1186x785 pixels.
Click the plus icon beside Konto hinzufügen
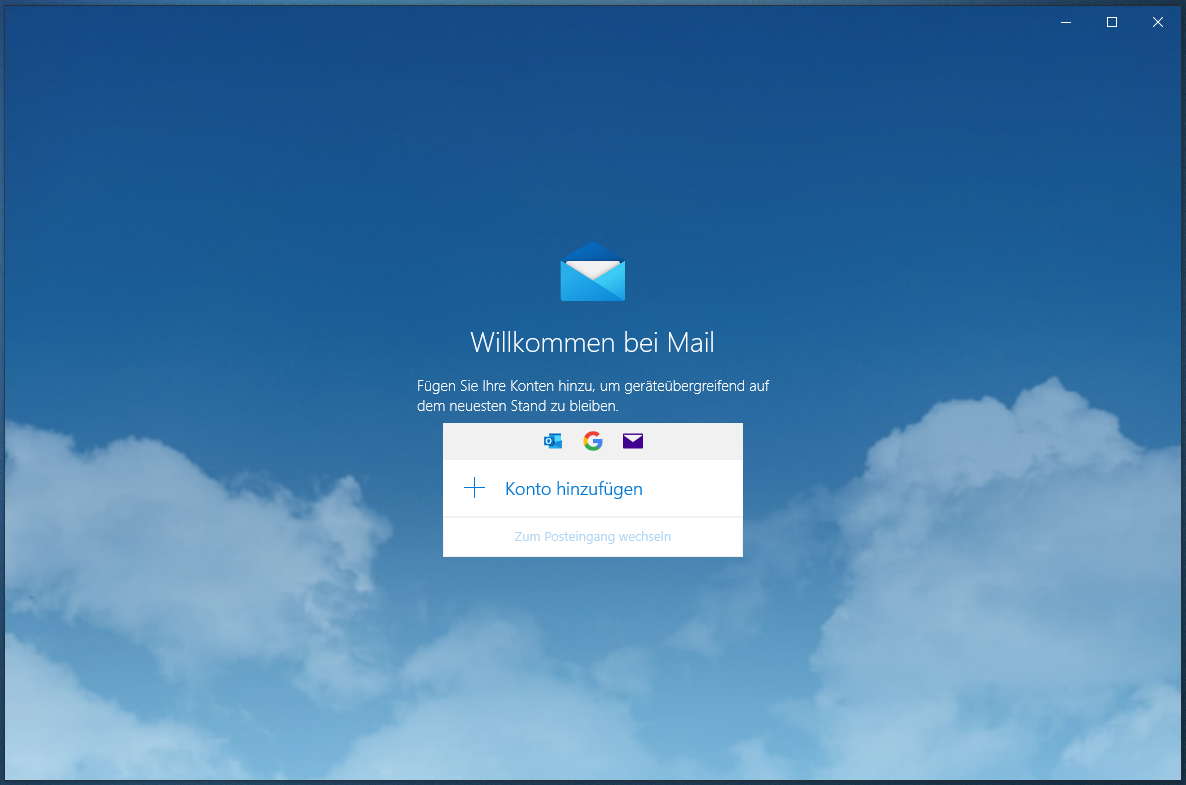tap(475, 488)
